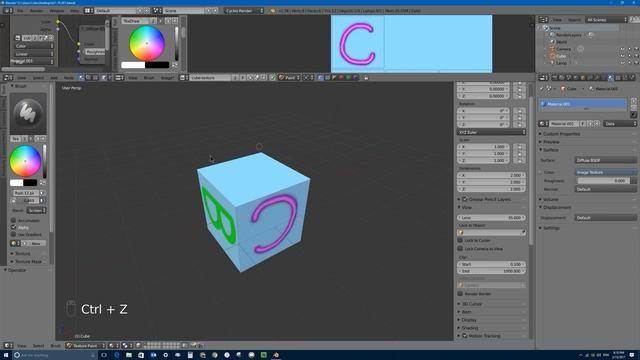Adjust the Roughness slider
Image resolution: width=640 pixels, height=360 pixels.
[605, 181]
